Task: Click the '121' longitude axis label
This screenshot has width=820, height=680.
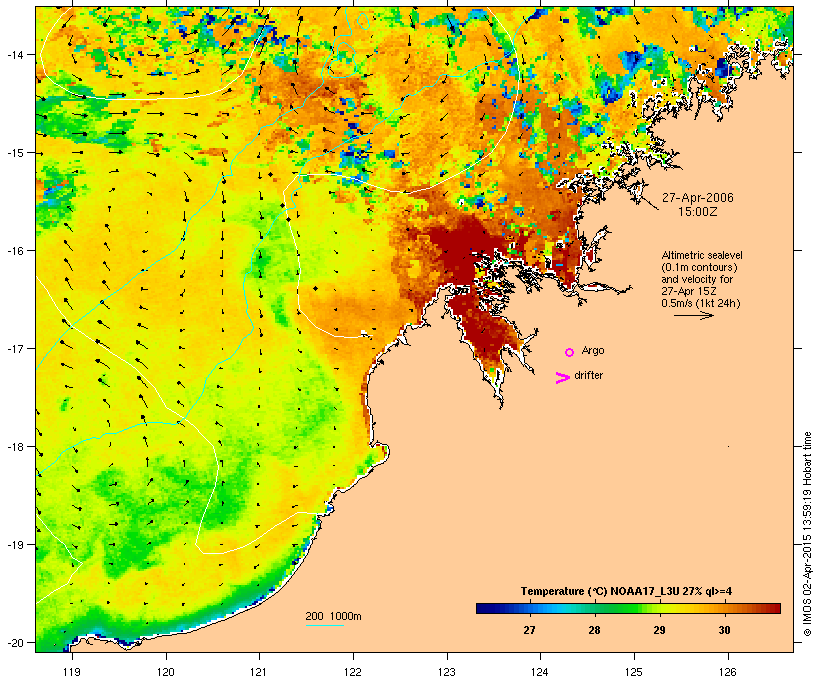Action: click(259, 671)
